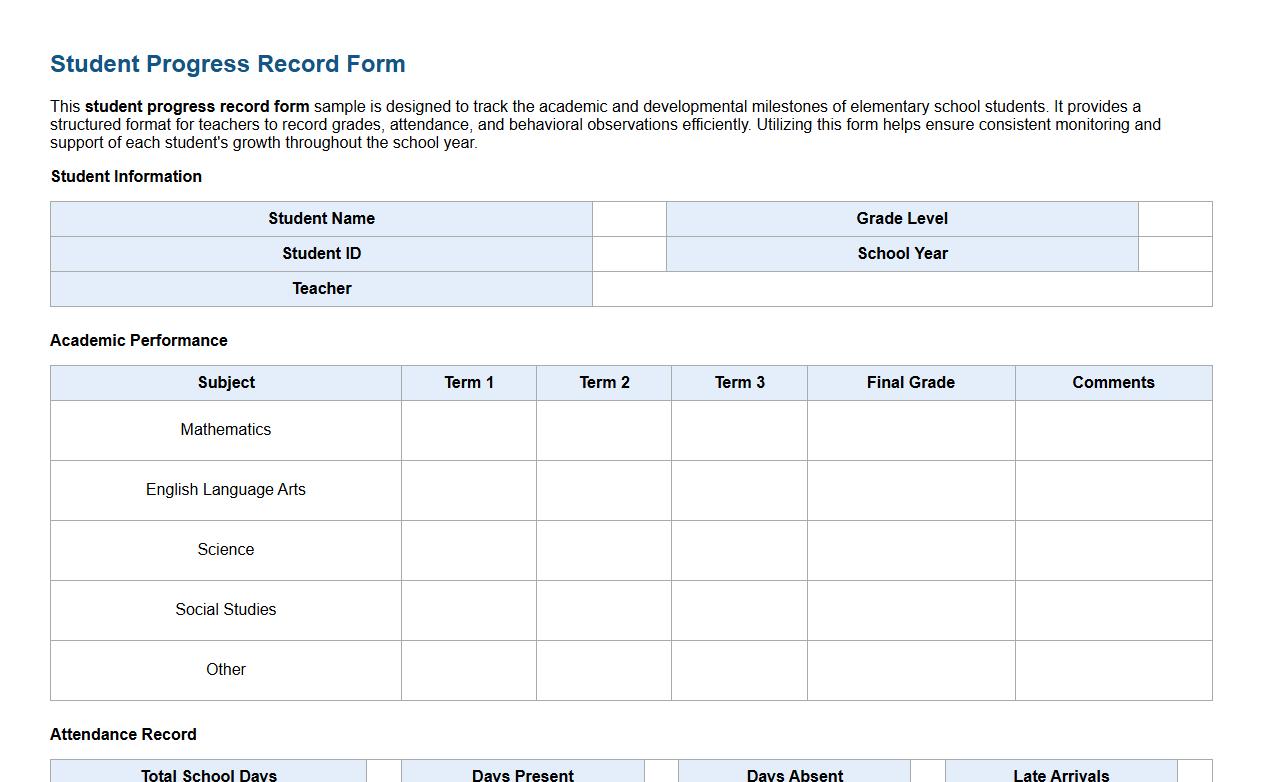The image size is (1263, 782).
Task: Click the School Year entry cell
Action: pos(1175,253)
